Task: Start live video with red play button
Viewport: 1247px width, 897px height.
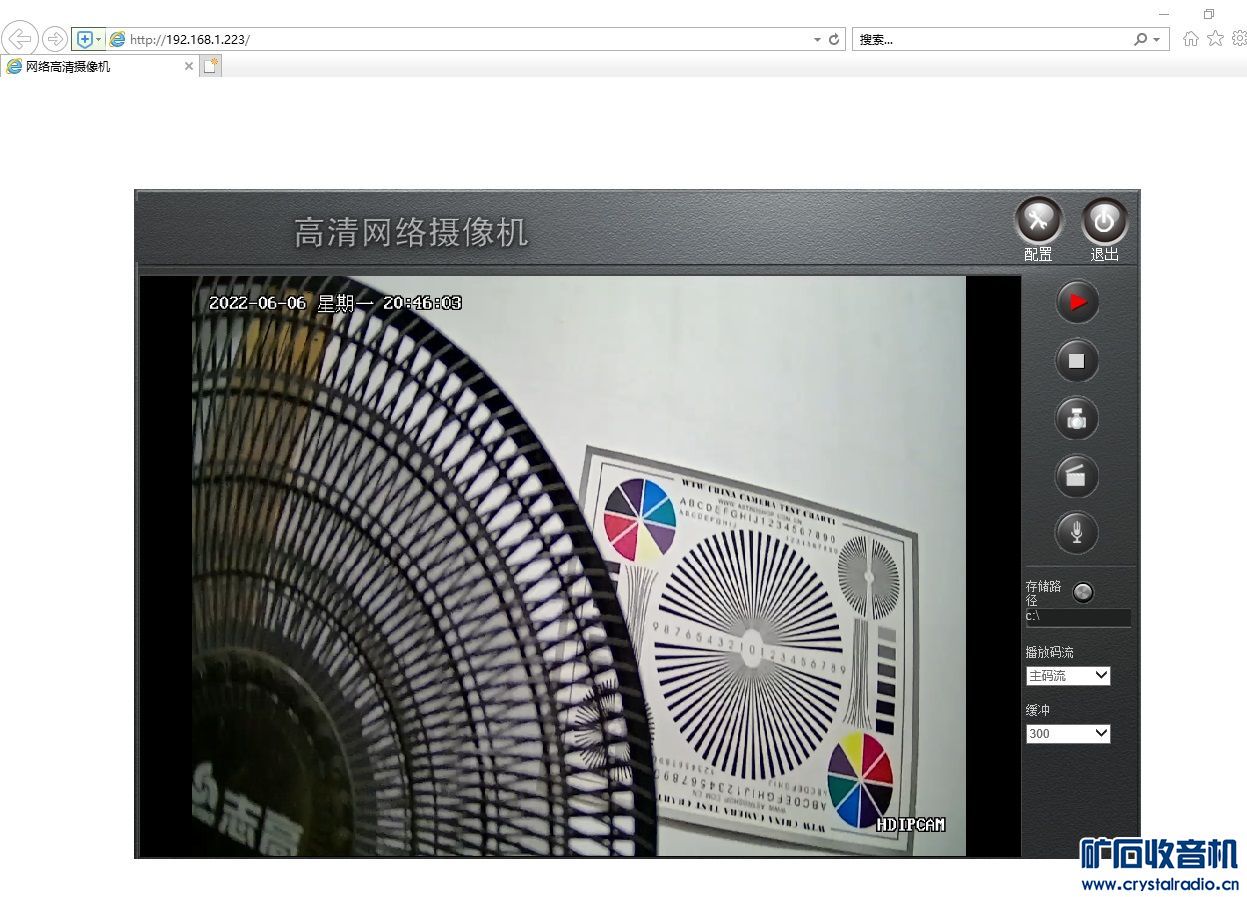Action: [x=1077, y=302]
